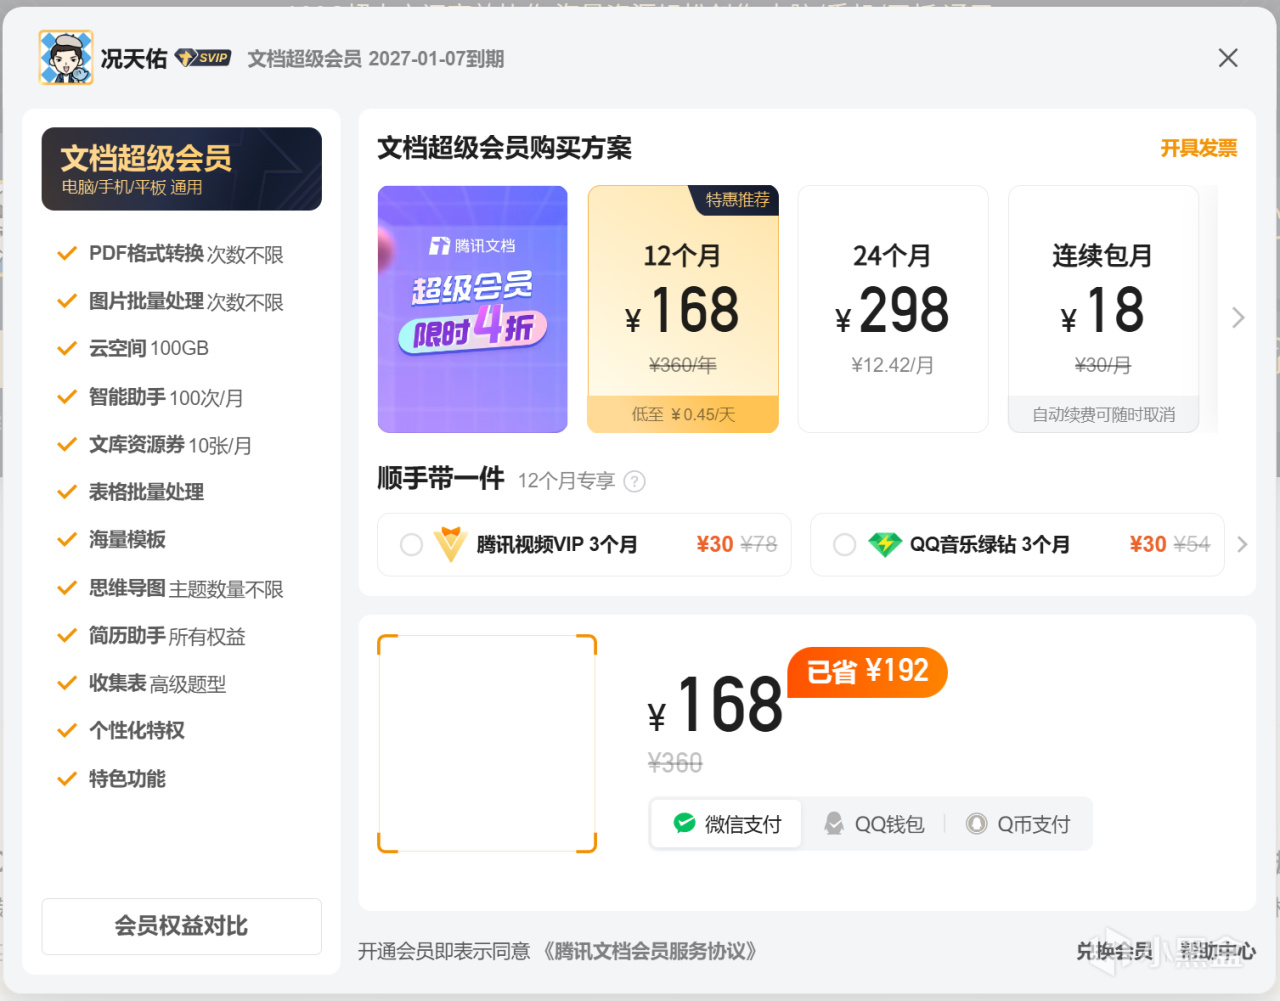Switch to Q币支付 payment tab
Screen dimensions: 1280x1001
coord(1018,823)
